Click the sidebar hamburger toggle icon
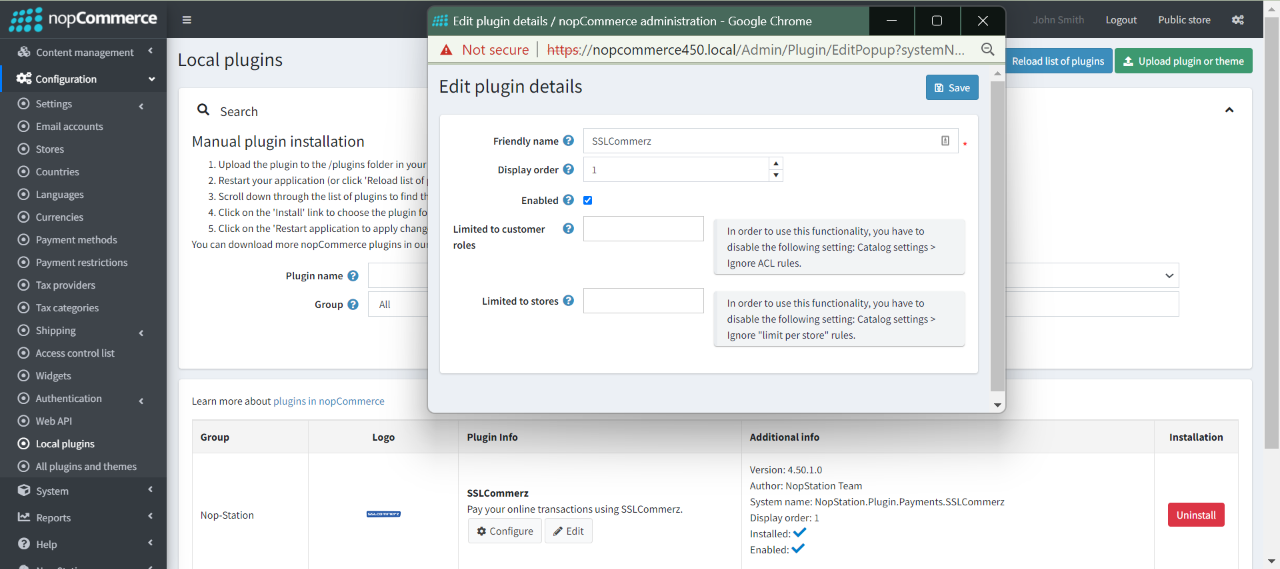 pyautogui.click(x=187, y=19)
